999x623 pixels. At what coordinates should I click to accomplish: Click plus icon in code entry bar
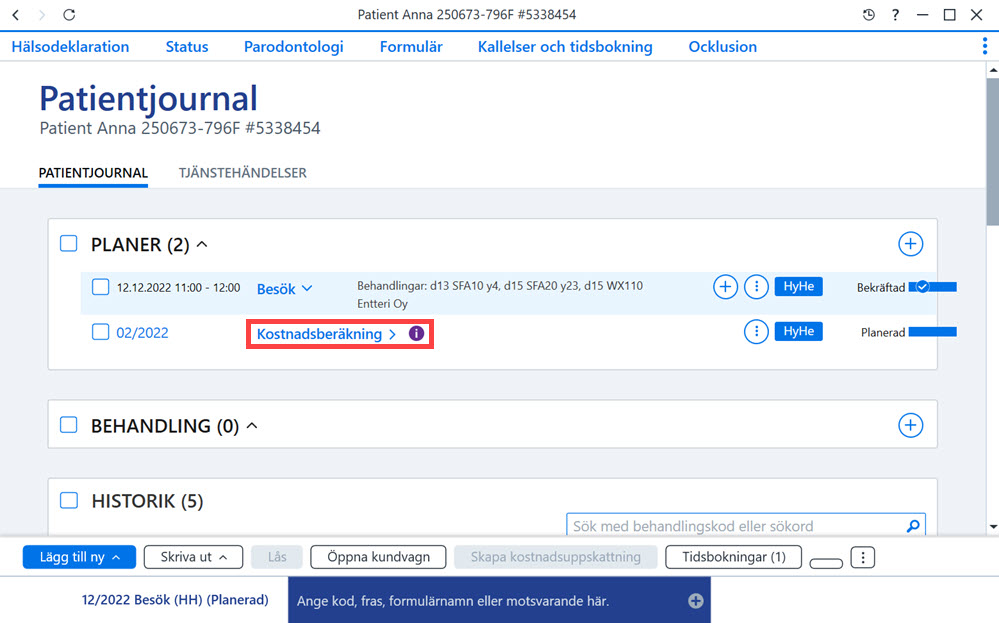click(696, 601)
